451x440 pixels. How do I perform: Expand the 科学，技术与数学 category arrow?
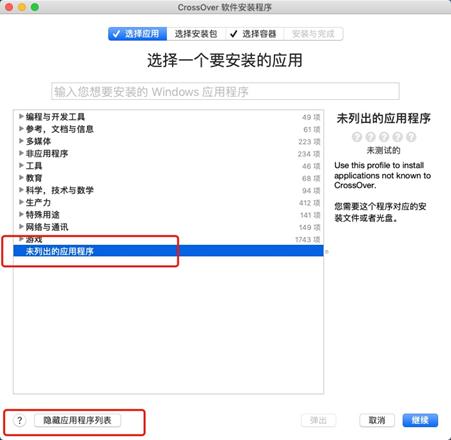click(21, 190)
